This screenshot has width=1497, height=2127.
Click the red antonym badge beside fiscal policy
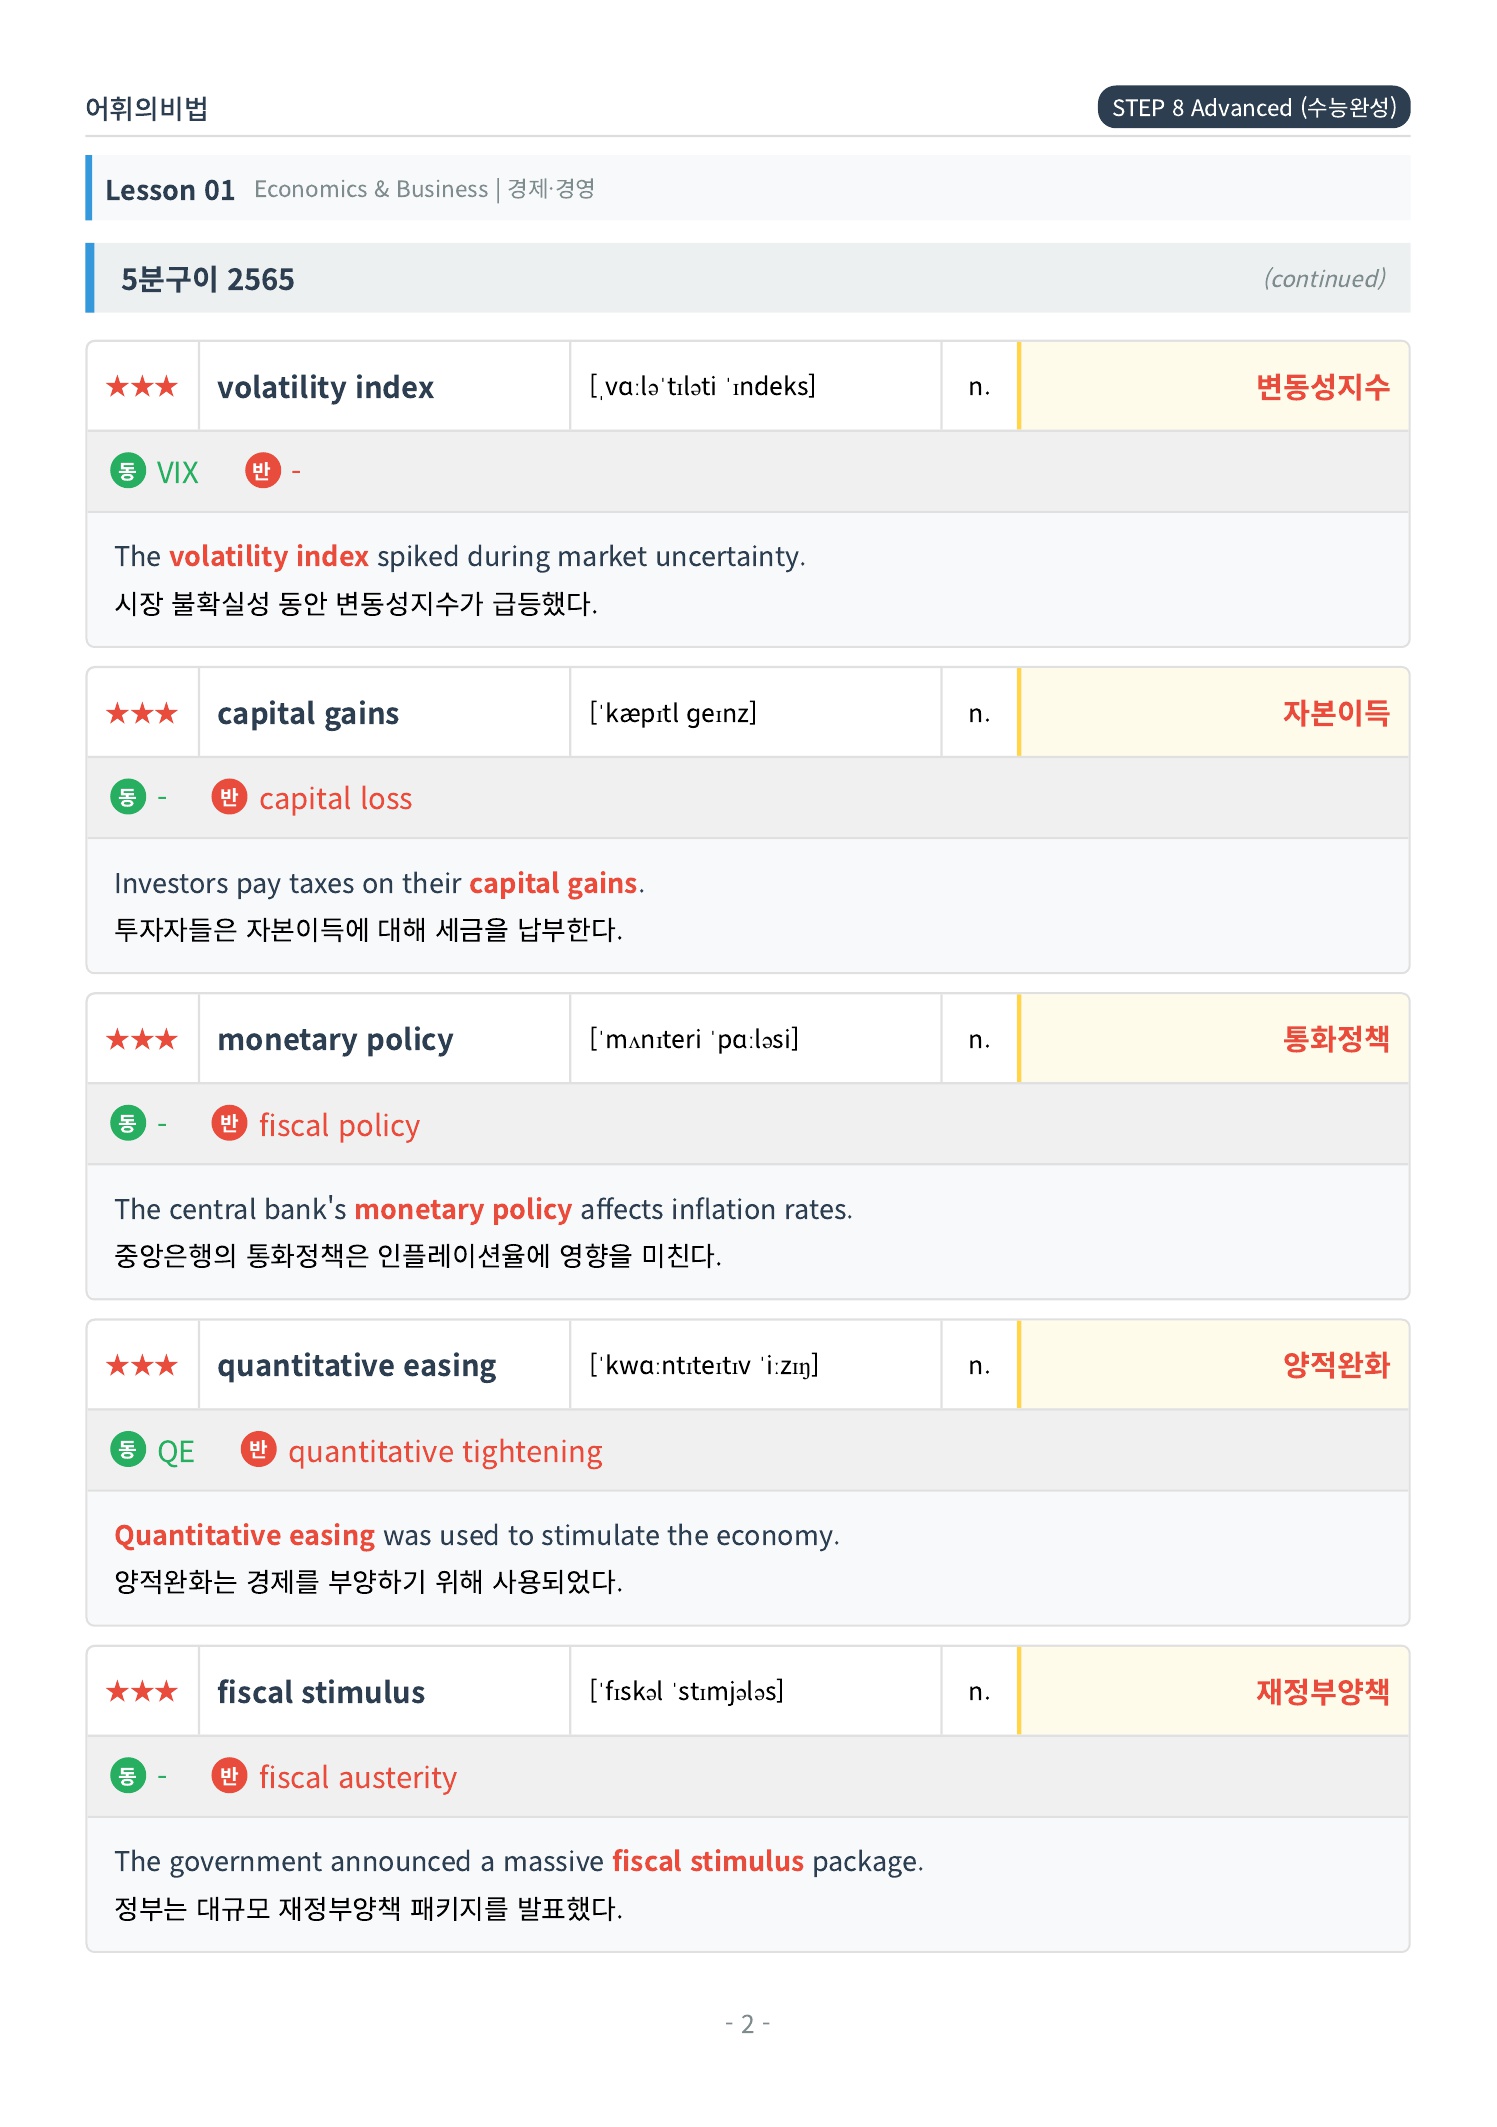(x=229, y=1123)
